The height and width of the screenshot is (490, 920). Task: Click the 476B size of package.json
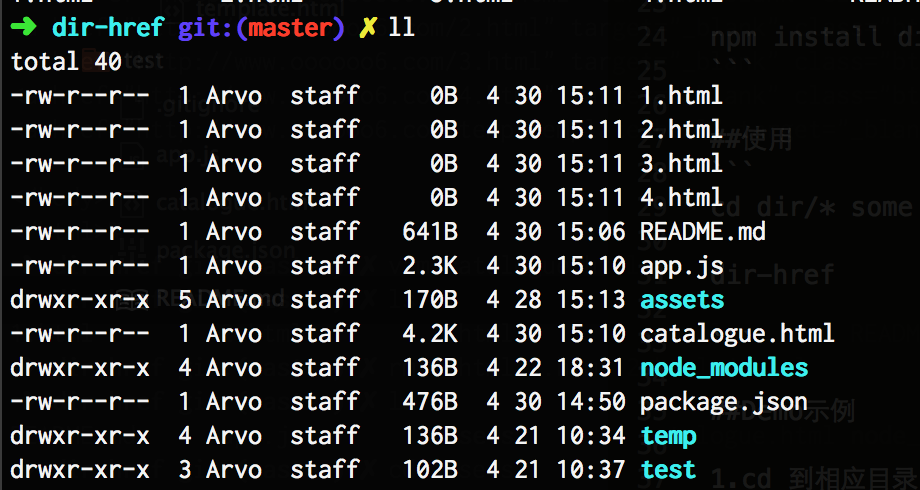point(430,401)
